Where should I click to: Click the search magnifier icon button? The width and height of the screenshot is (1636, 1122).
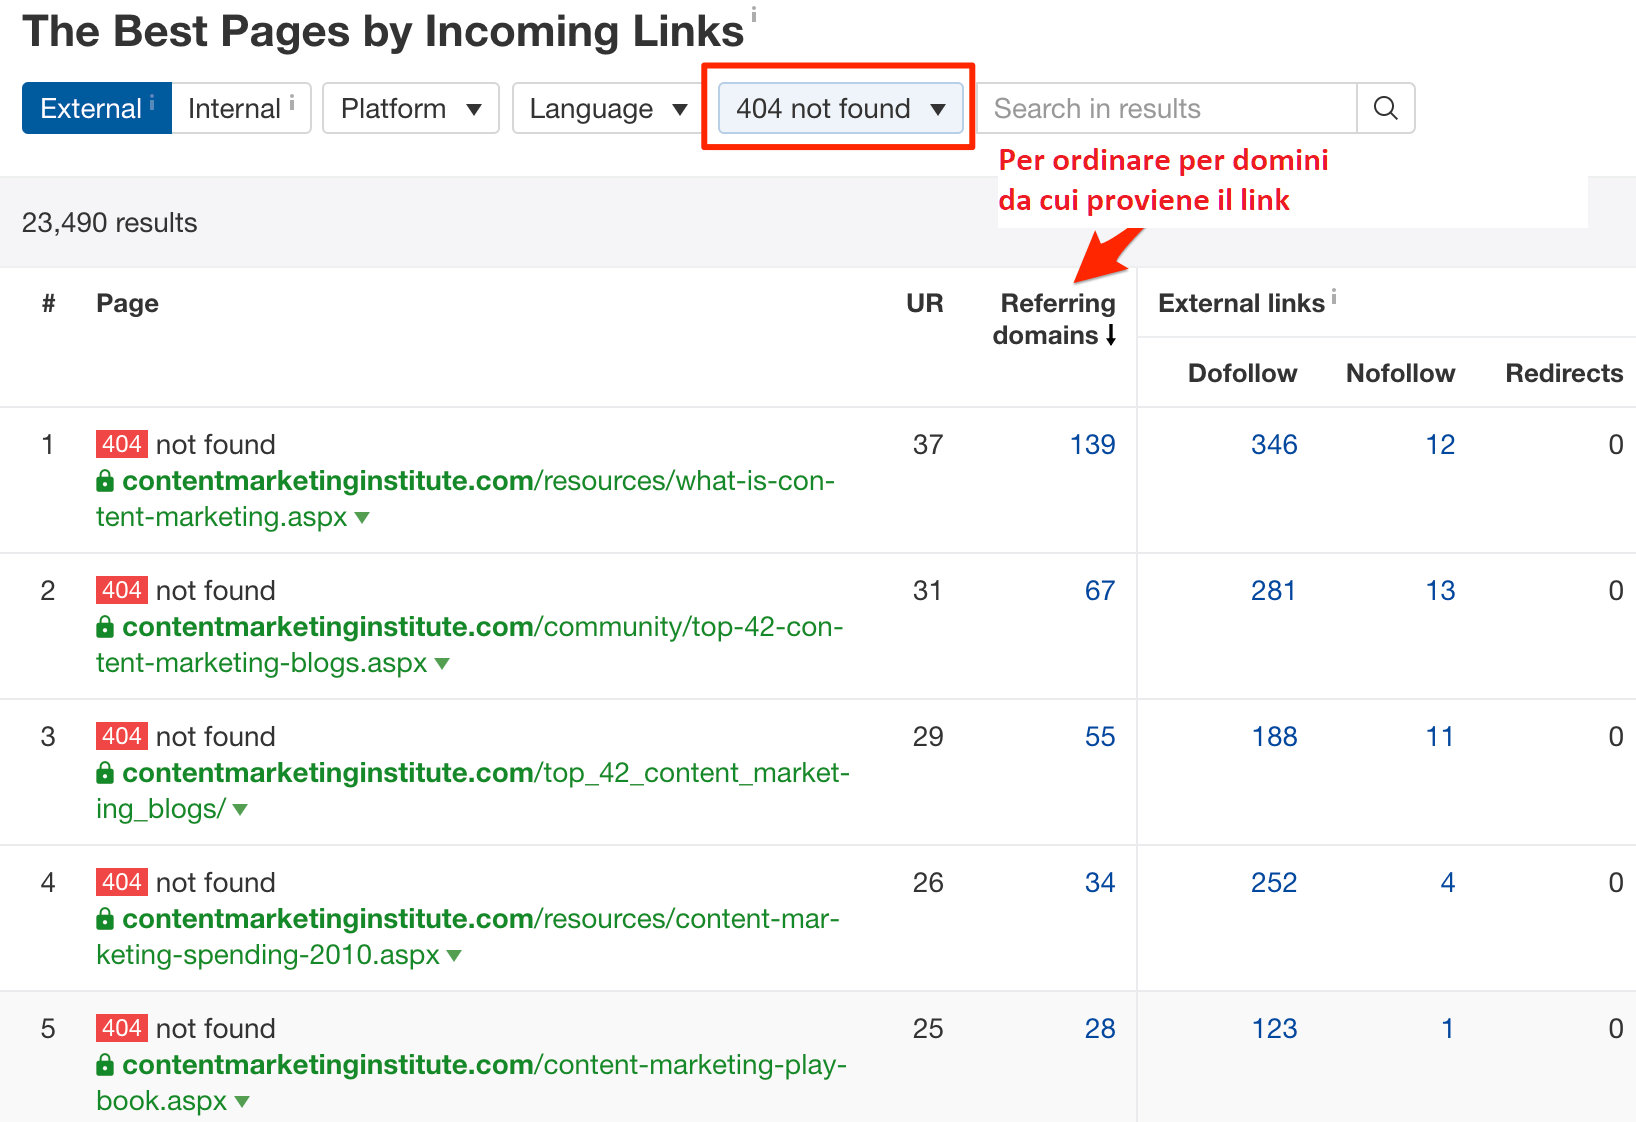click(1385, 108)
